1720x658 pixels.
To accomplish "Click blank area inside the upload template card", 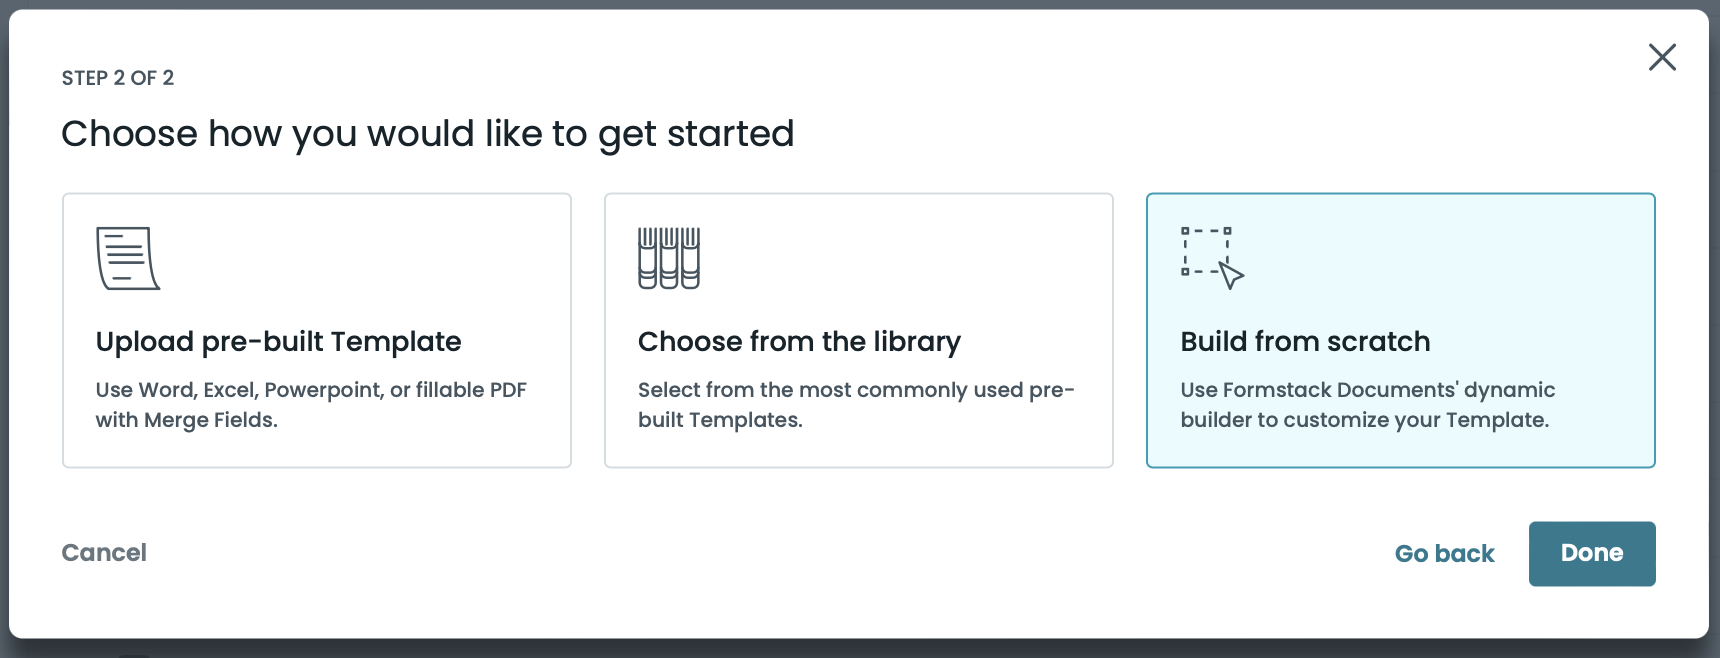I will pos(400,260).
